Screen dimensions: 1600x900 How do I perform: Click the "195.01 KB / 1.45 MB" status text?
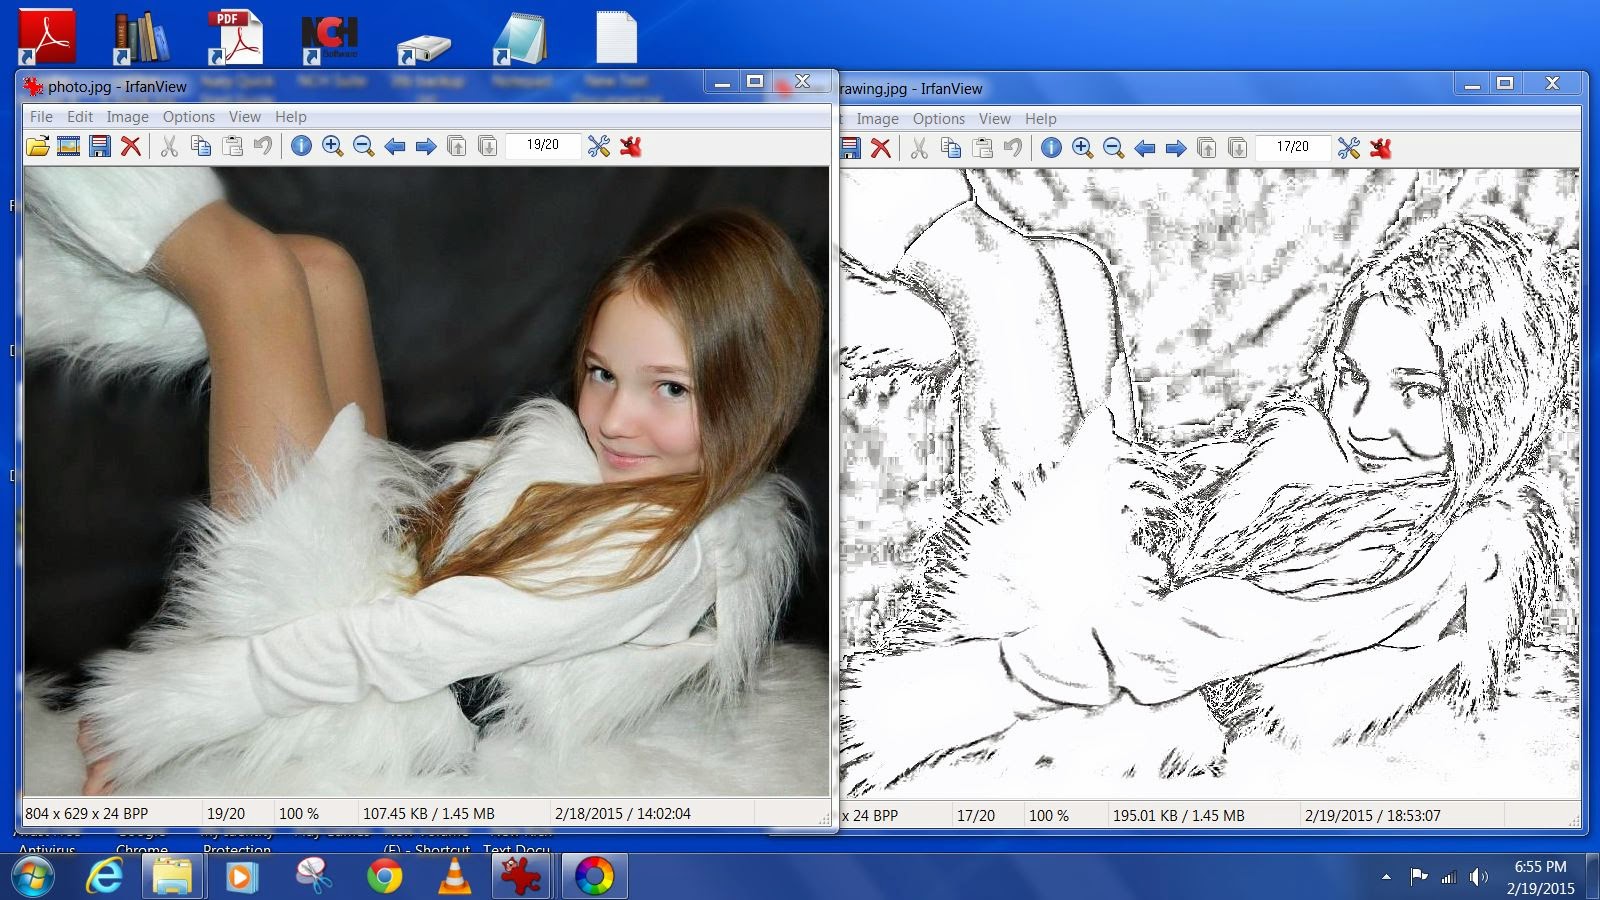(x=1179, y=816)
